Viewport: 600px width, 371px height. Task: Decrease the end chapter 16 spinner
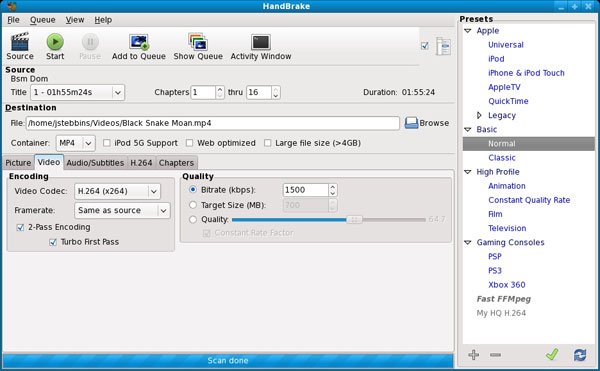click(276, 96)
